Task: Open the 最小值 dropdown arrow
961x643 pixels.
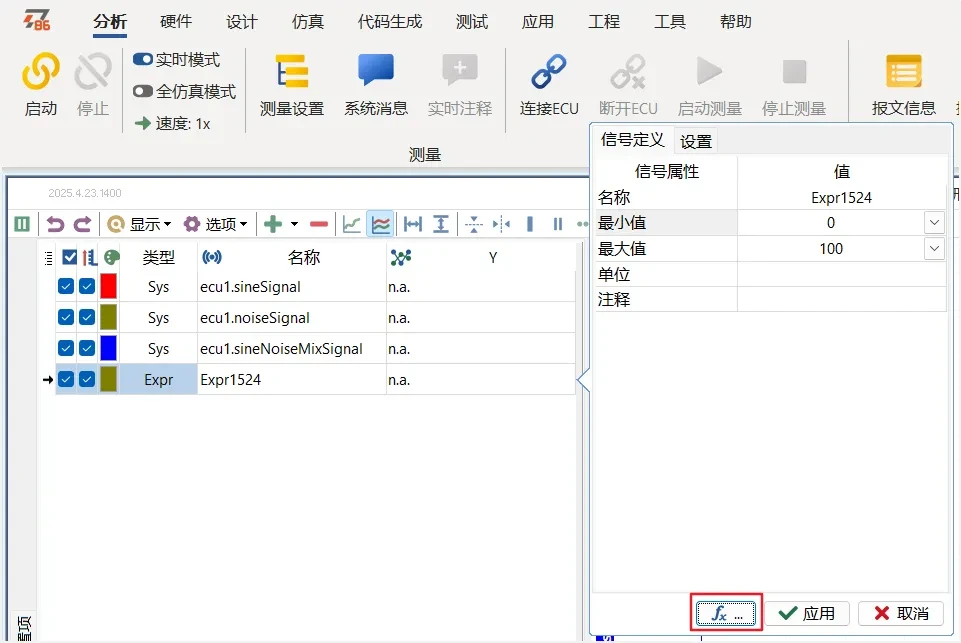Action: click(x=934, y=223)
